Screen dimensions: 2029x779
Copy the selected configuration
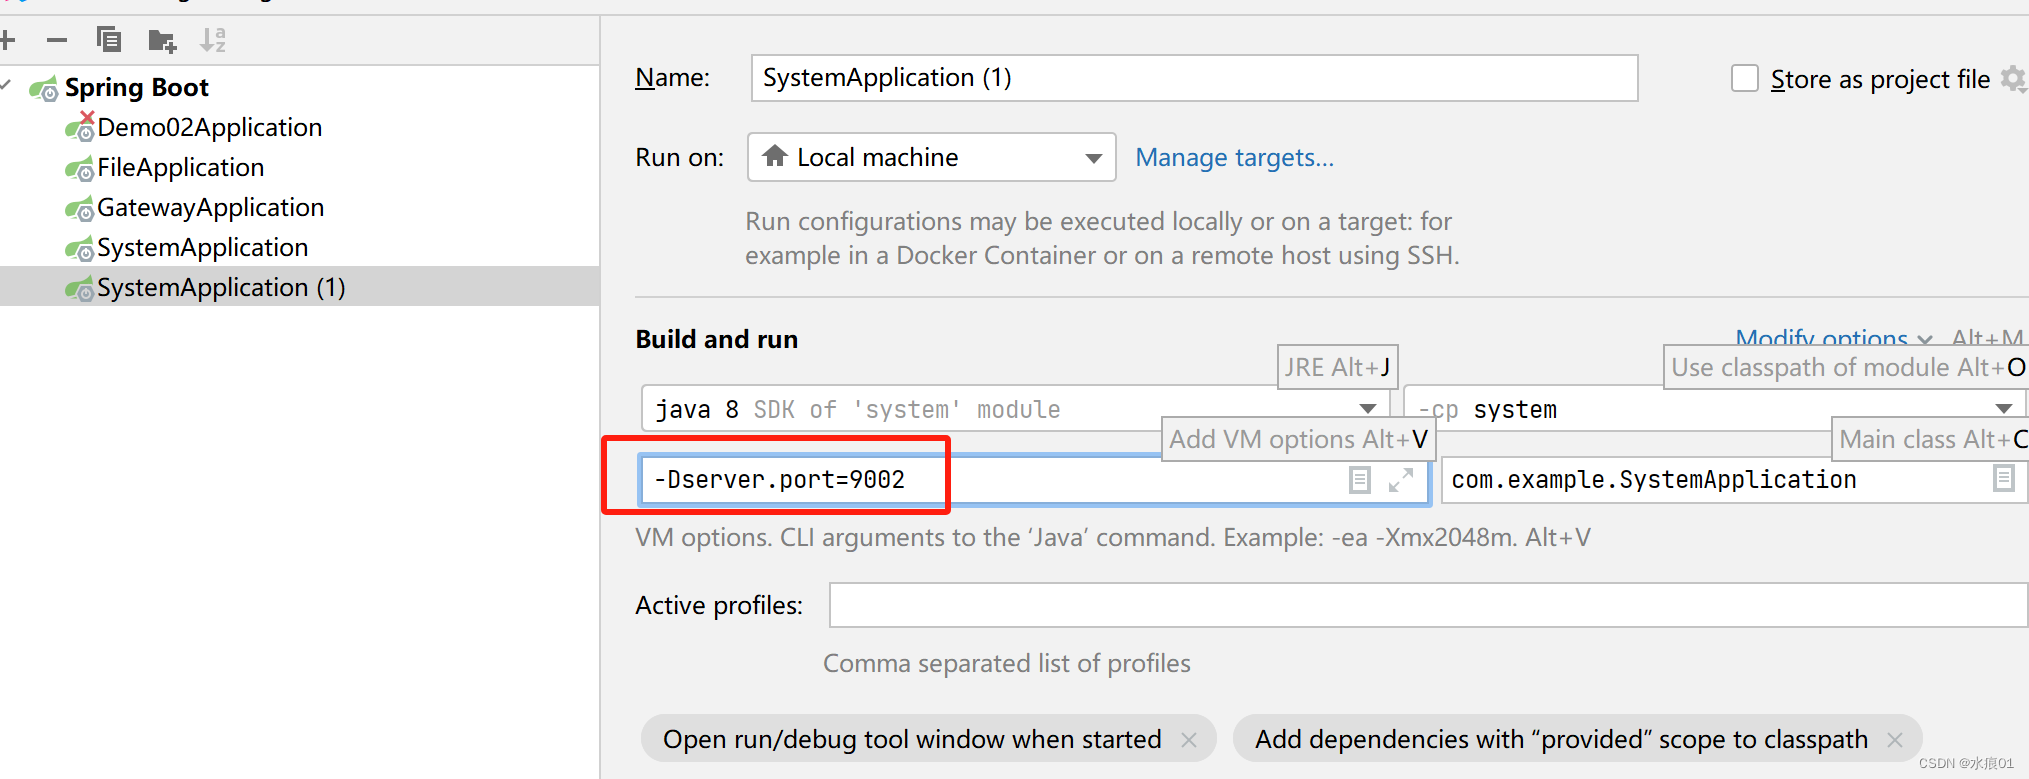coord(108,40)
